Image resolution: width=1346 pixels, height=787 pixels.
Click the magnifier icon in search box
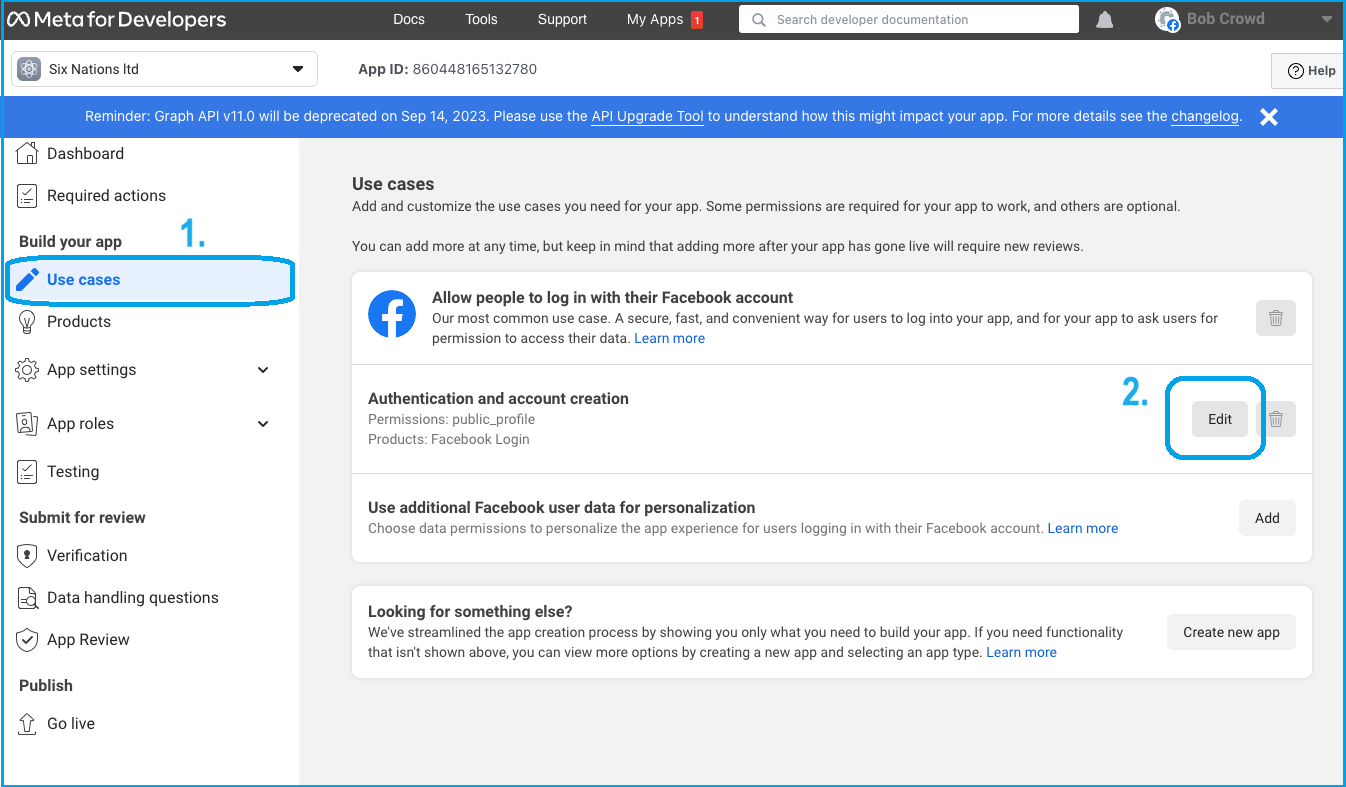click(x=759, y=19)
